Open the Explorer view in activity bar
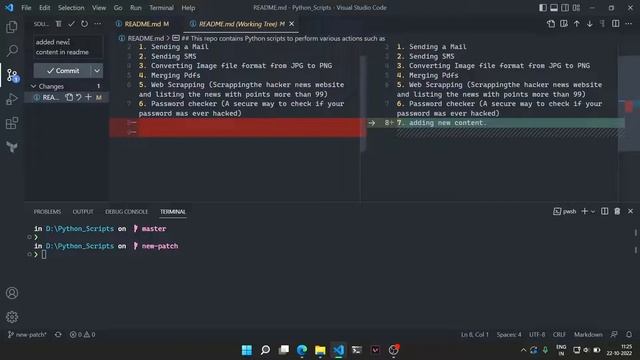Image resolution: width=640 pixels, height=360 pixels. coord(12,27)
